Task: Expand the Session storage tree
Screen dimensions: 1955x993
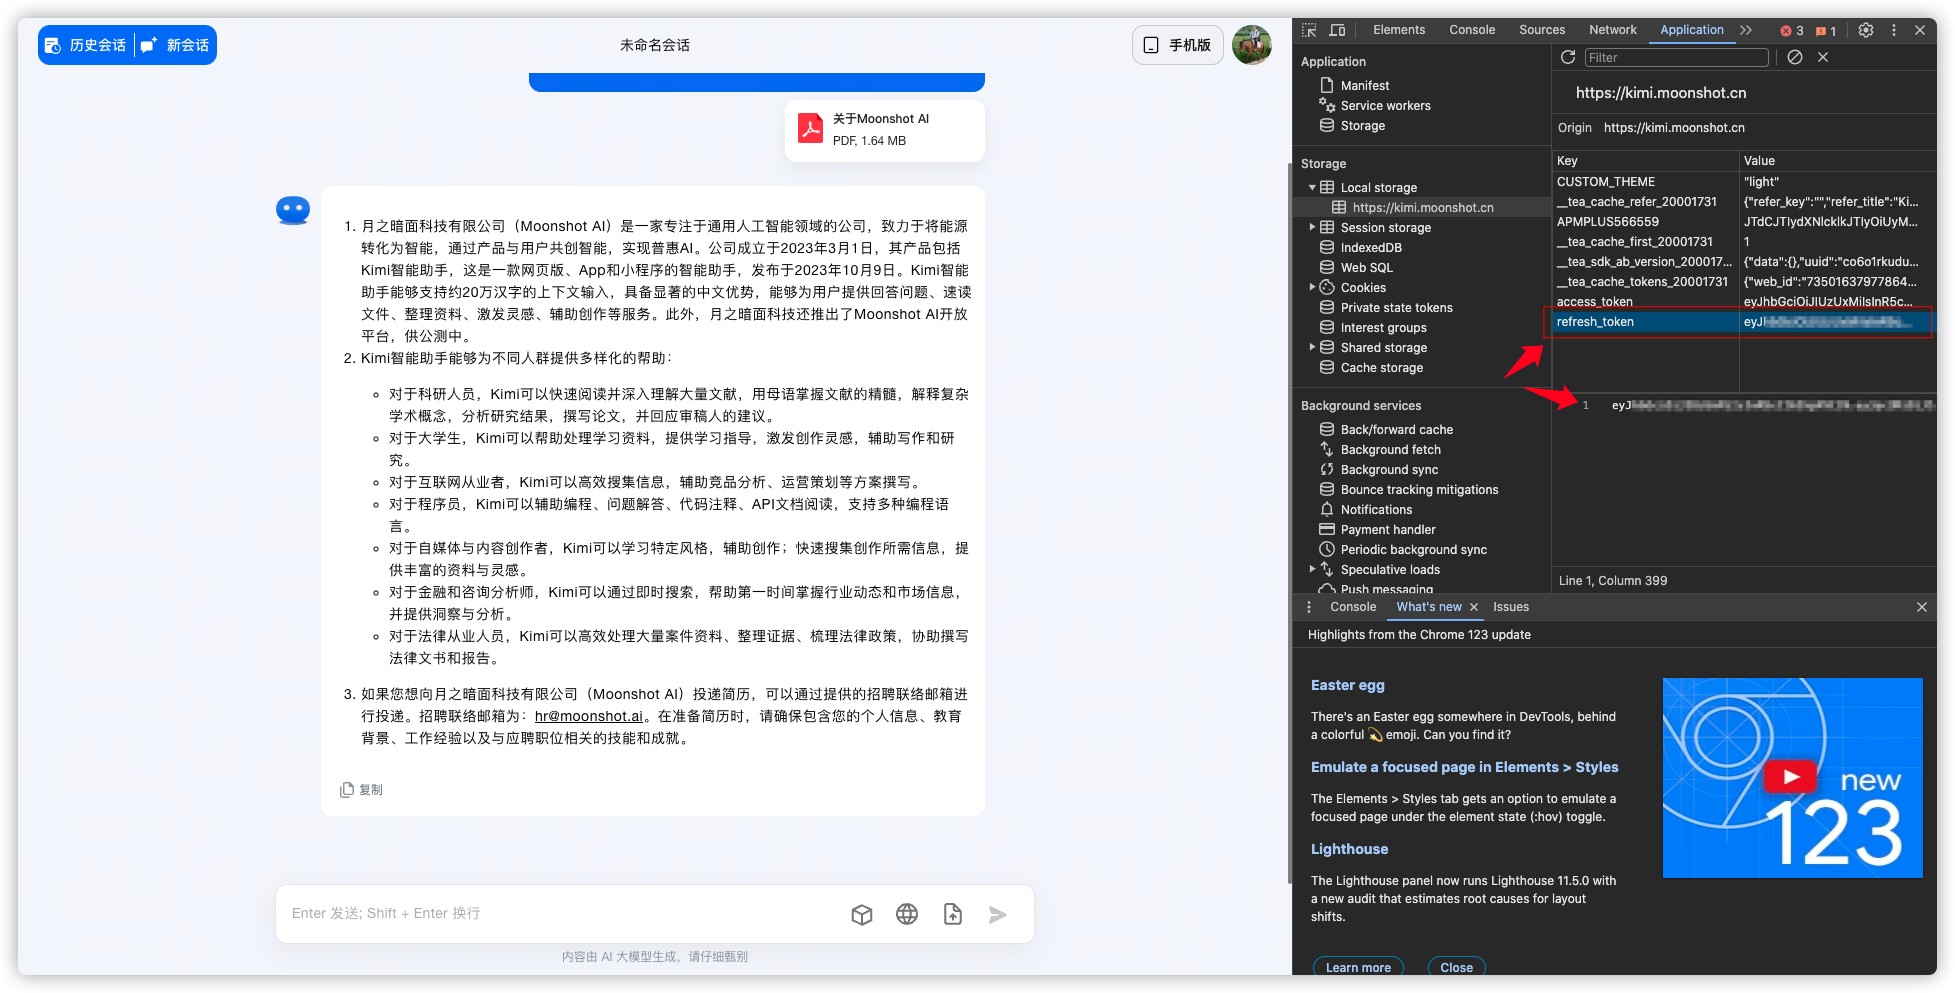Action: 1313,227
